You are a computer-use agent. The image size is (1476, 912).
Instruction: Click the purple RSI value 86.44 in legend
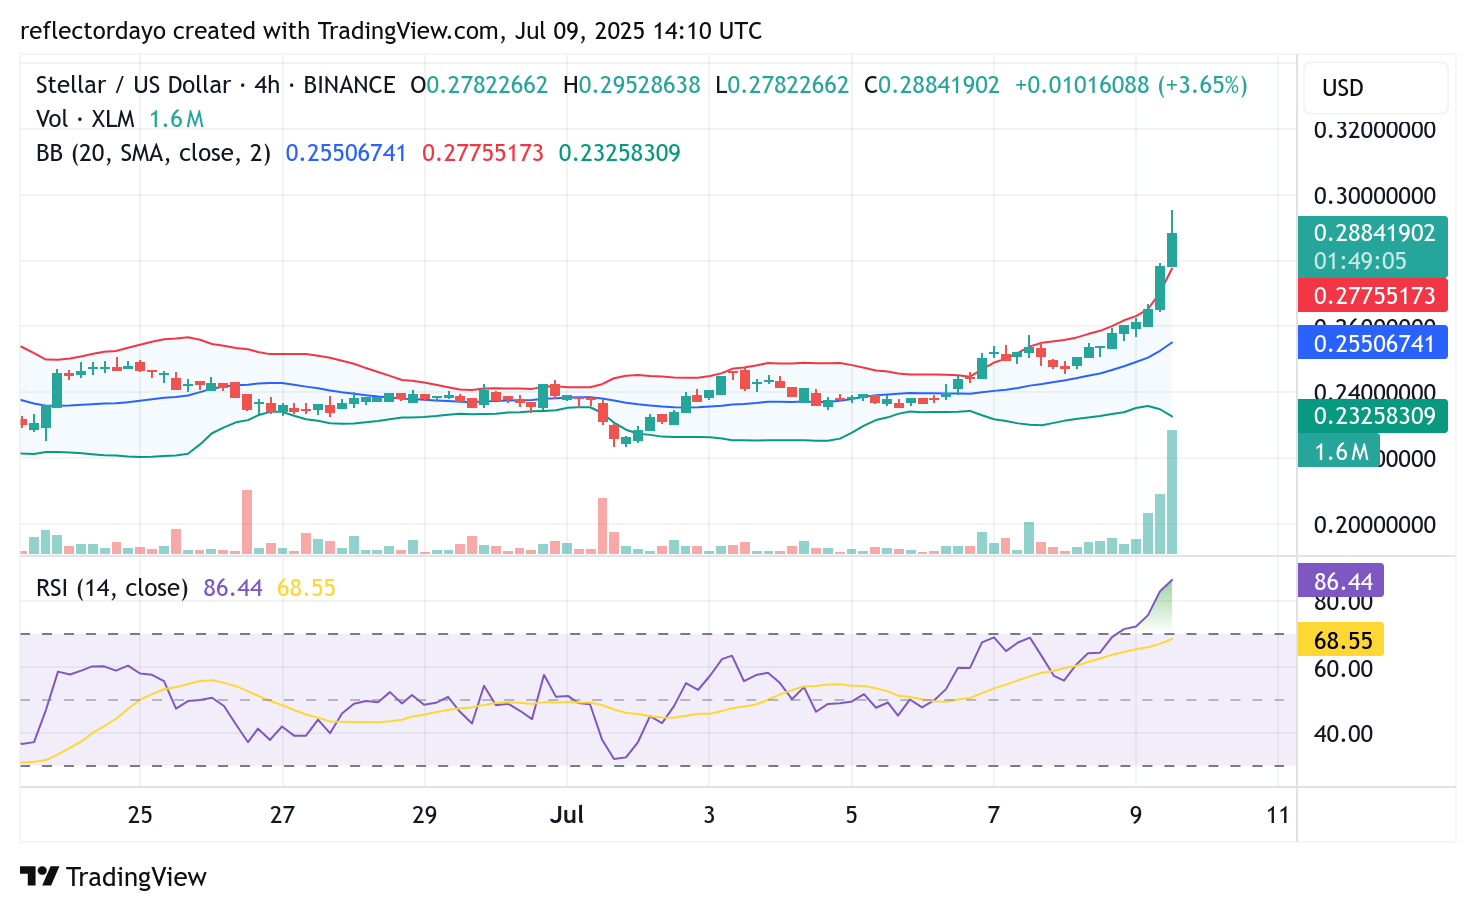tap(233, 588)
